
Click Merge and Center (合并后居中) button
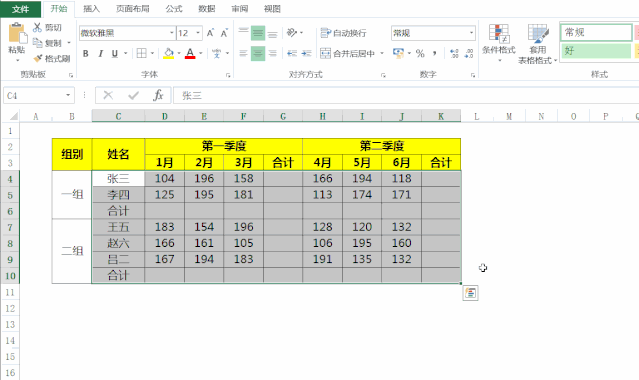347,53
